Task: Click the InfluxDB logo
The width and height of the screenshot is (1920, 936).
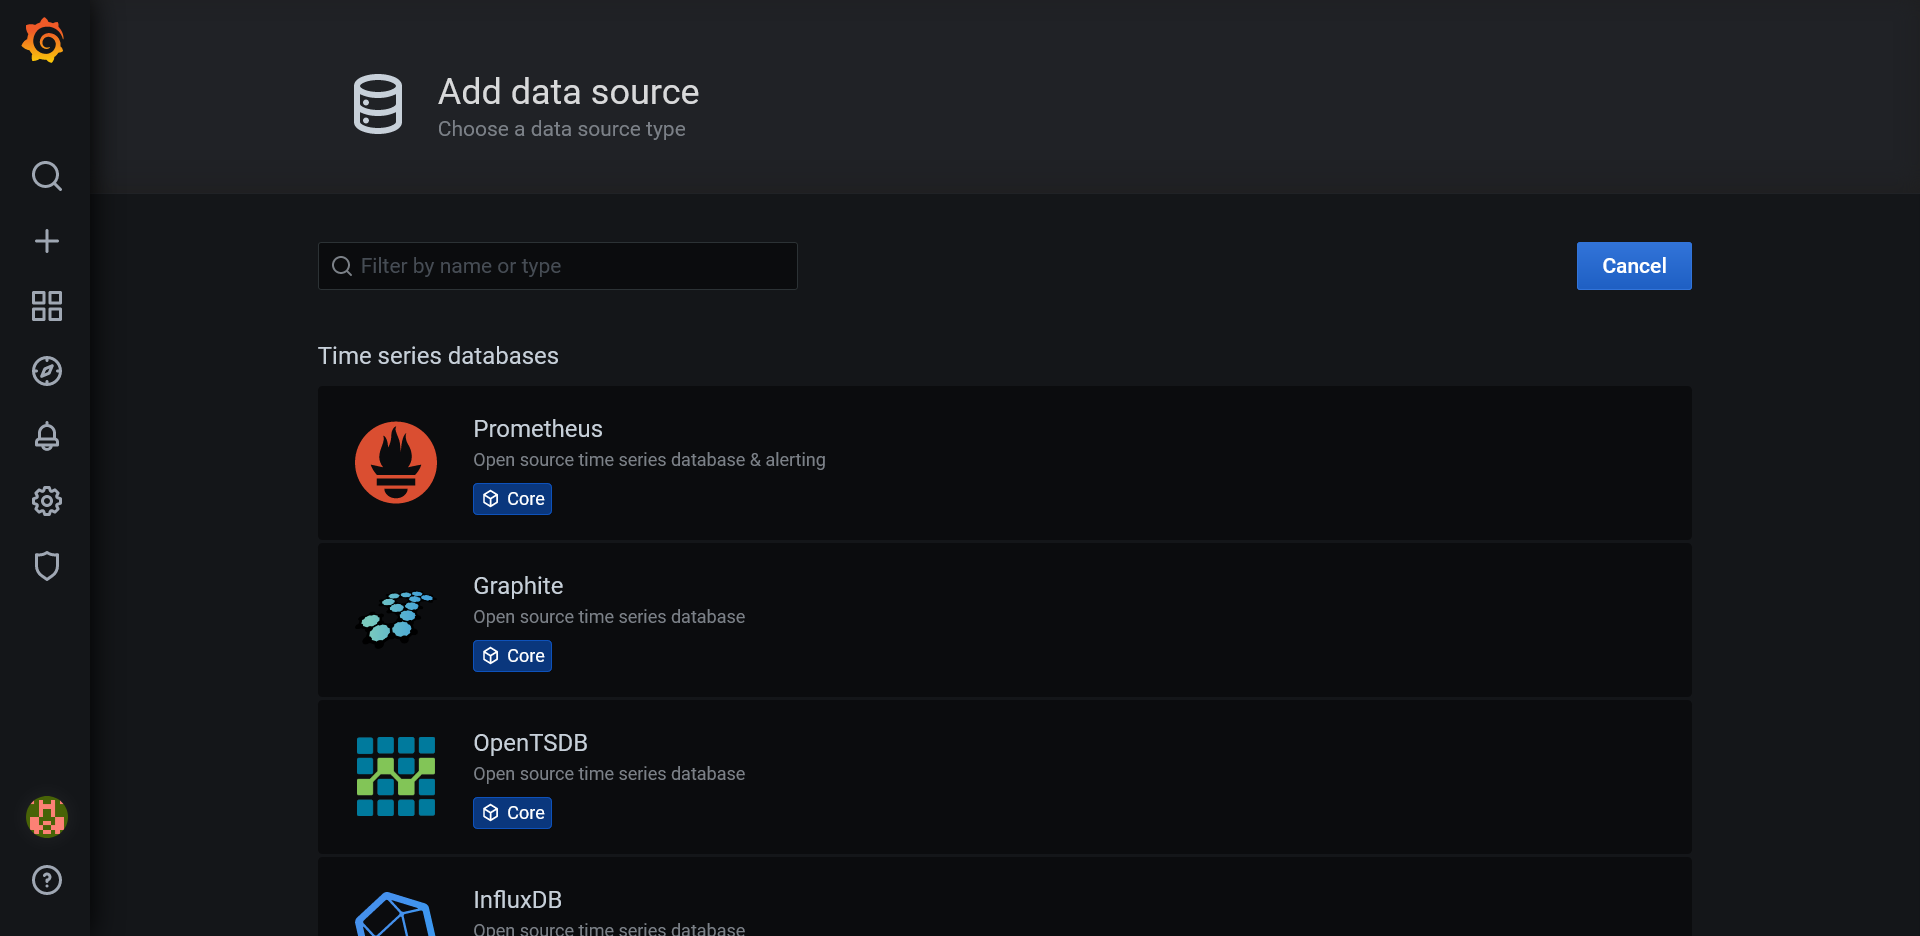Action: (x=396, y=914)
